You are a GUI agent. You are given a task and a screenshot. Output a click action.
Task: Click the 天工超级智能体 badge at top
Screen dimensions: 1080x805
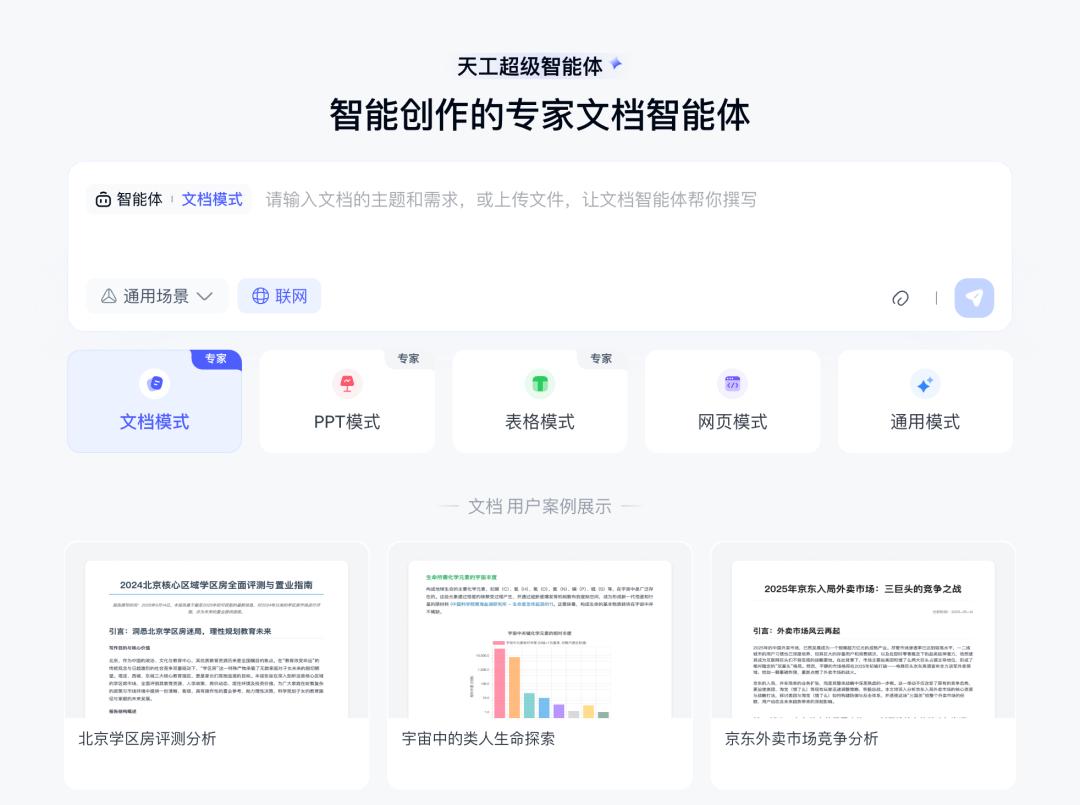click(x=539, y=67)
